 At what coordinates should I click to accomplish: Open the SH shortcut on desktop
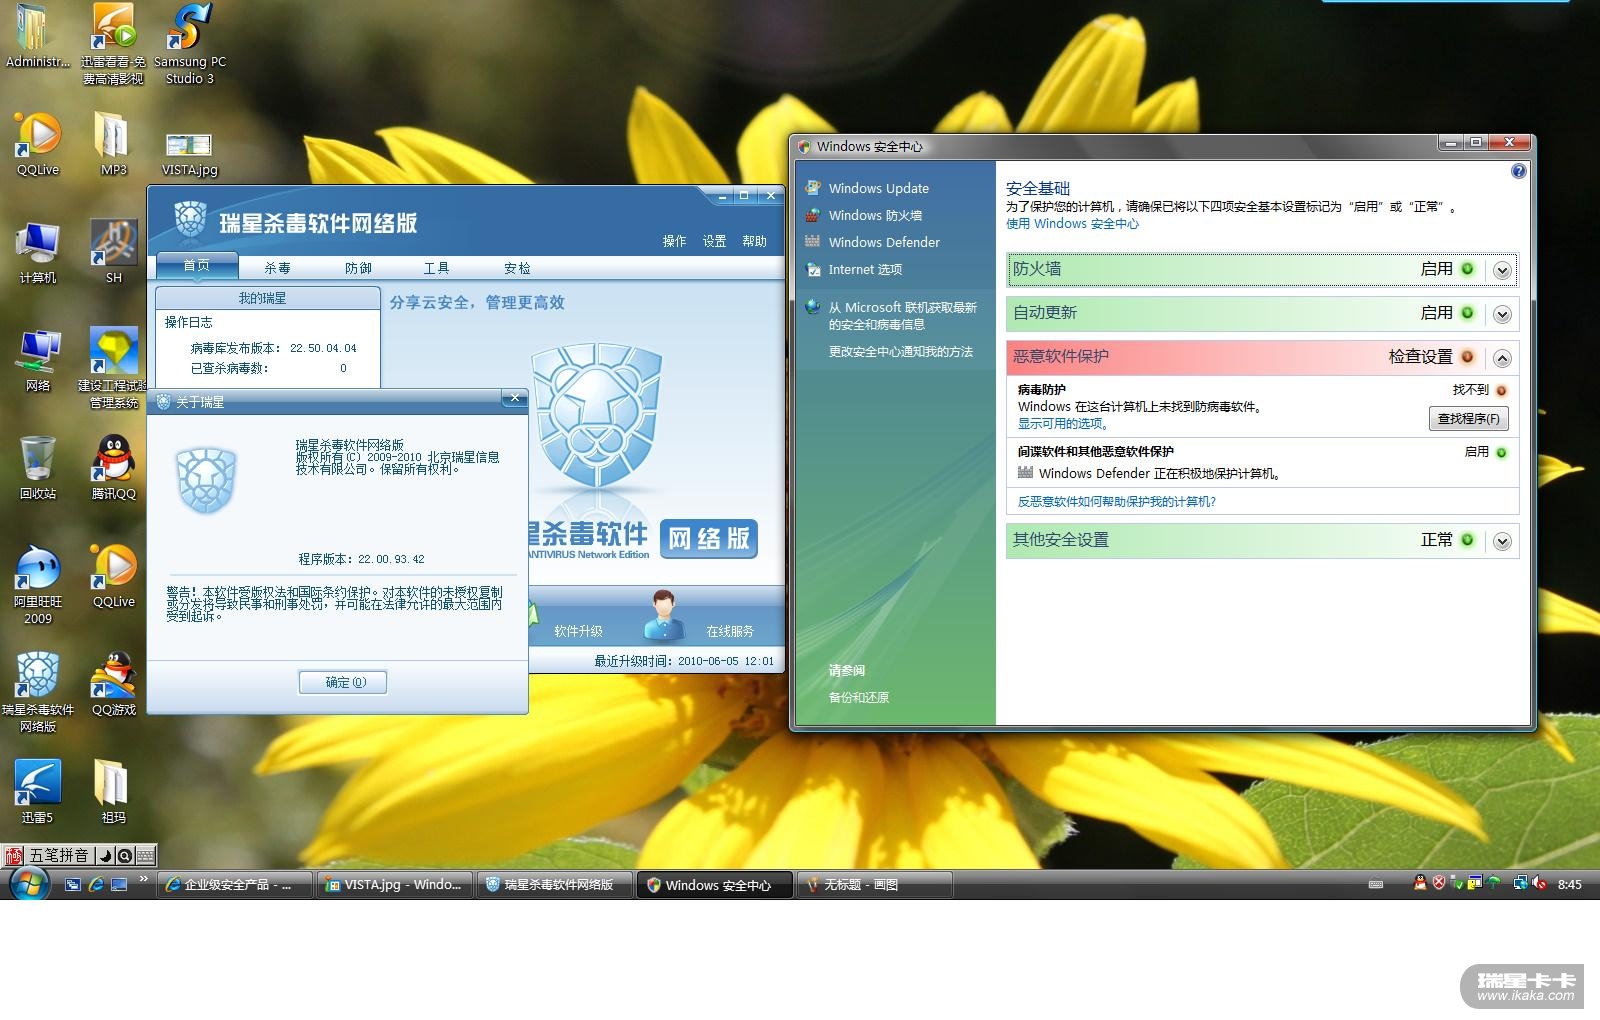113,252
